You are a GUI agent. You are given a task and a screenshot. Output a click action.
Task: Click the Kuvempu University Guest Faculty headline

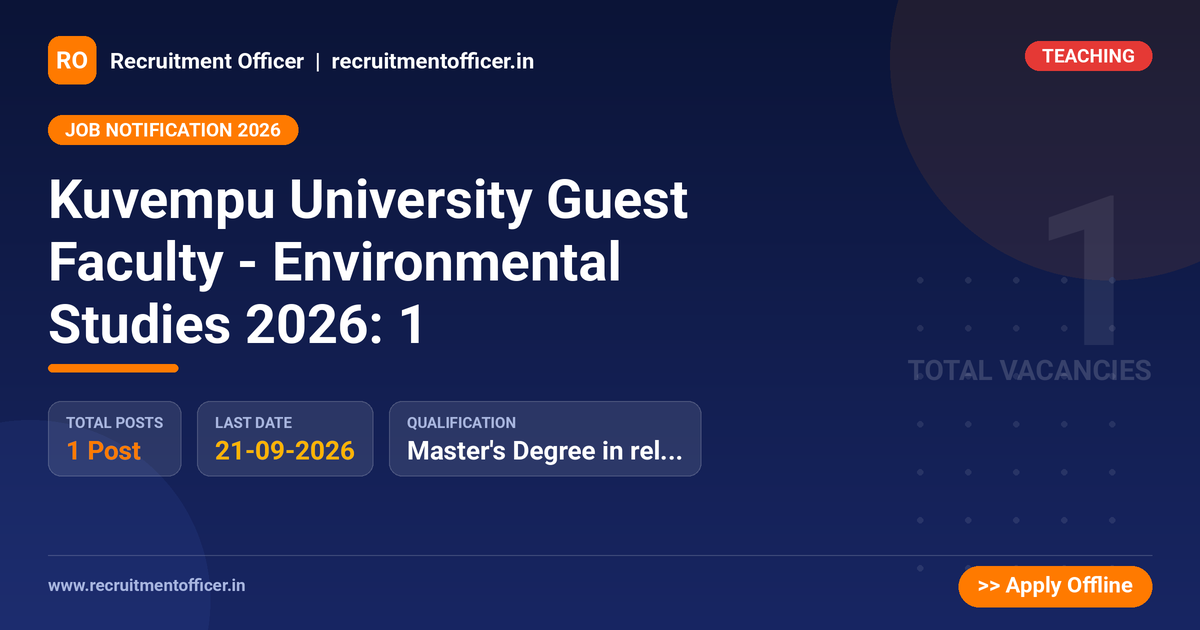click(x=368, y=263)
